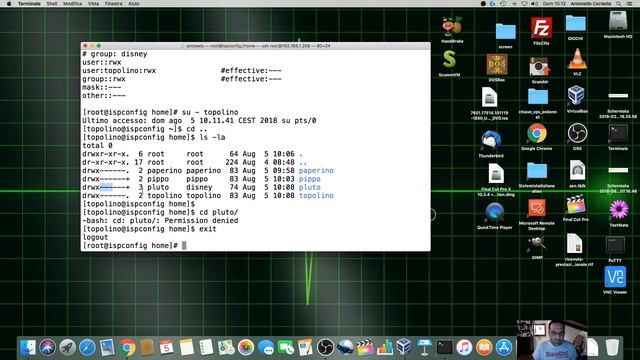Launch FileZilla from the desktop
Image resolution: width=640 pixels, height=360 pixels.
pyautogui.click(x=541, y=28)
